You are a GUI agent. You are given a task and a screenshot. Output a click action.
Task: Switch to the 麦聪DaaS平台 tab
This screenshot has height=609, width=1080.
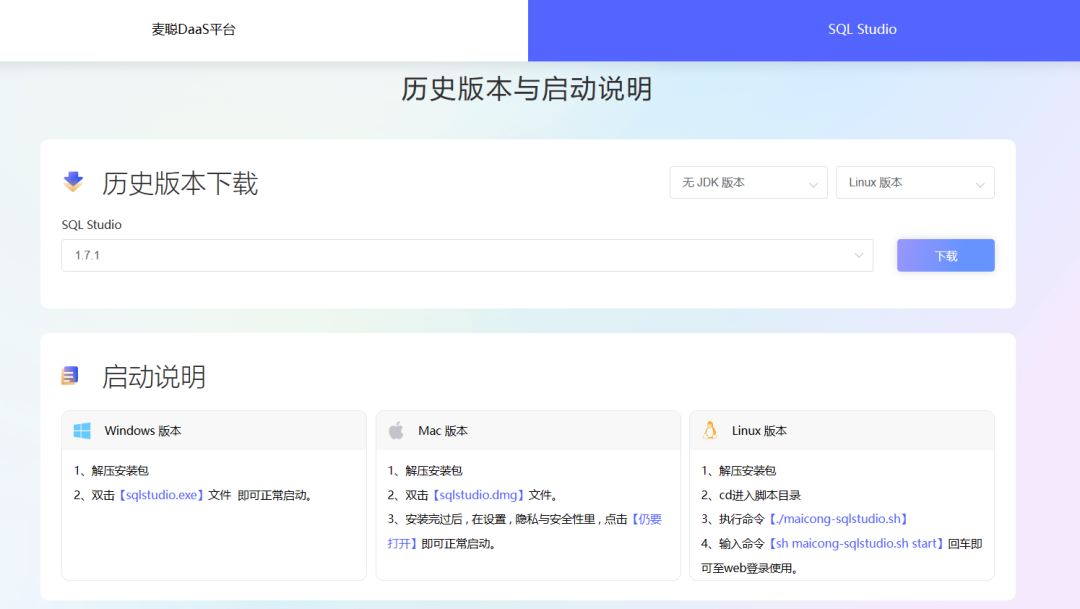coord(194,30)
